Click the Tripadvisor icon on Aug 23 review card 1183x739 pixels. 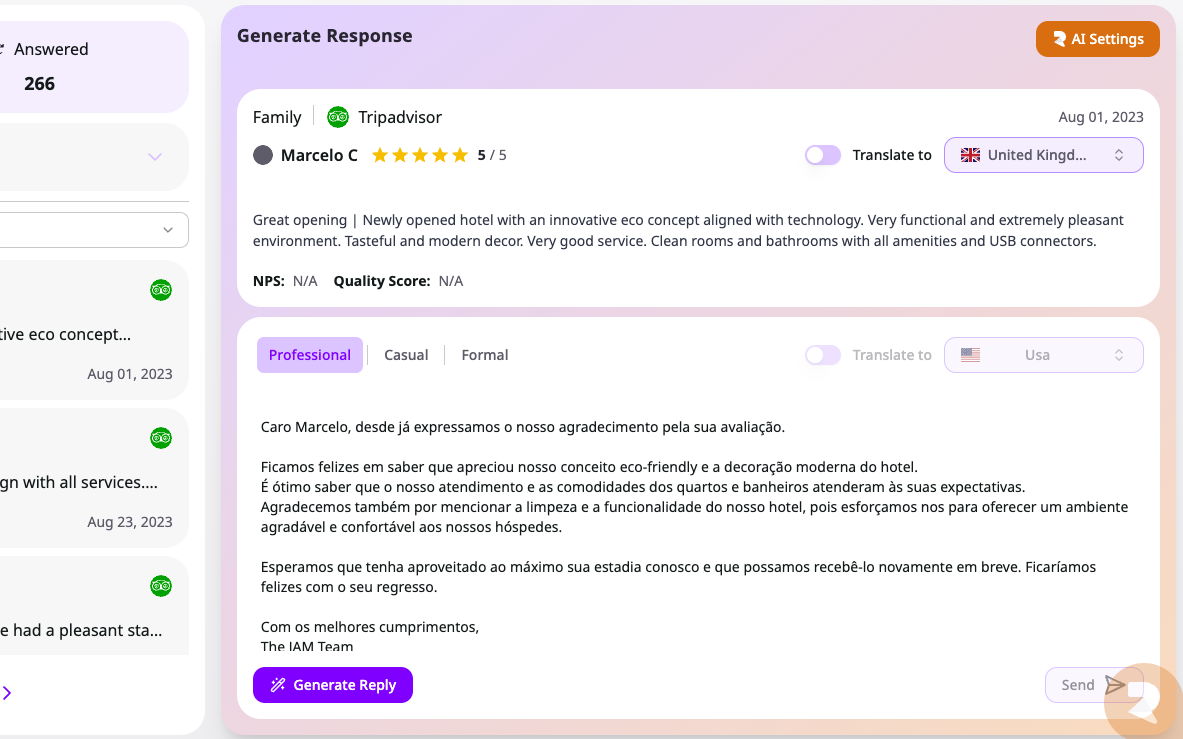tap(161, 438)
